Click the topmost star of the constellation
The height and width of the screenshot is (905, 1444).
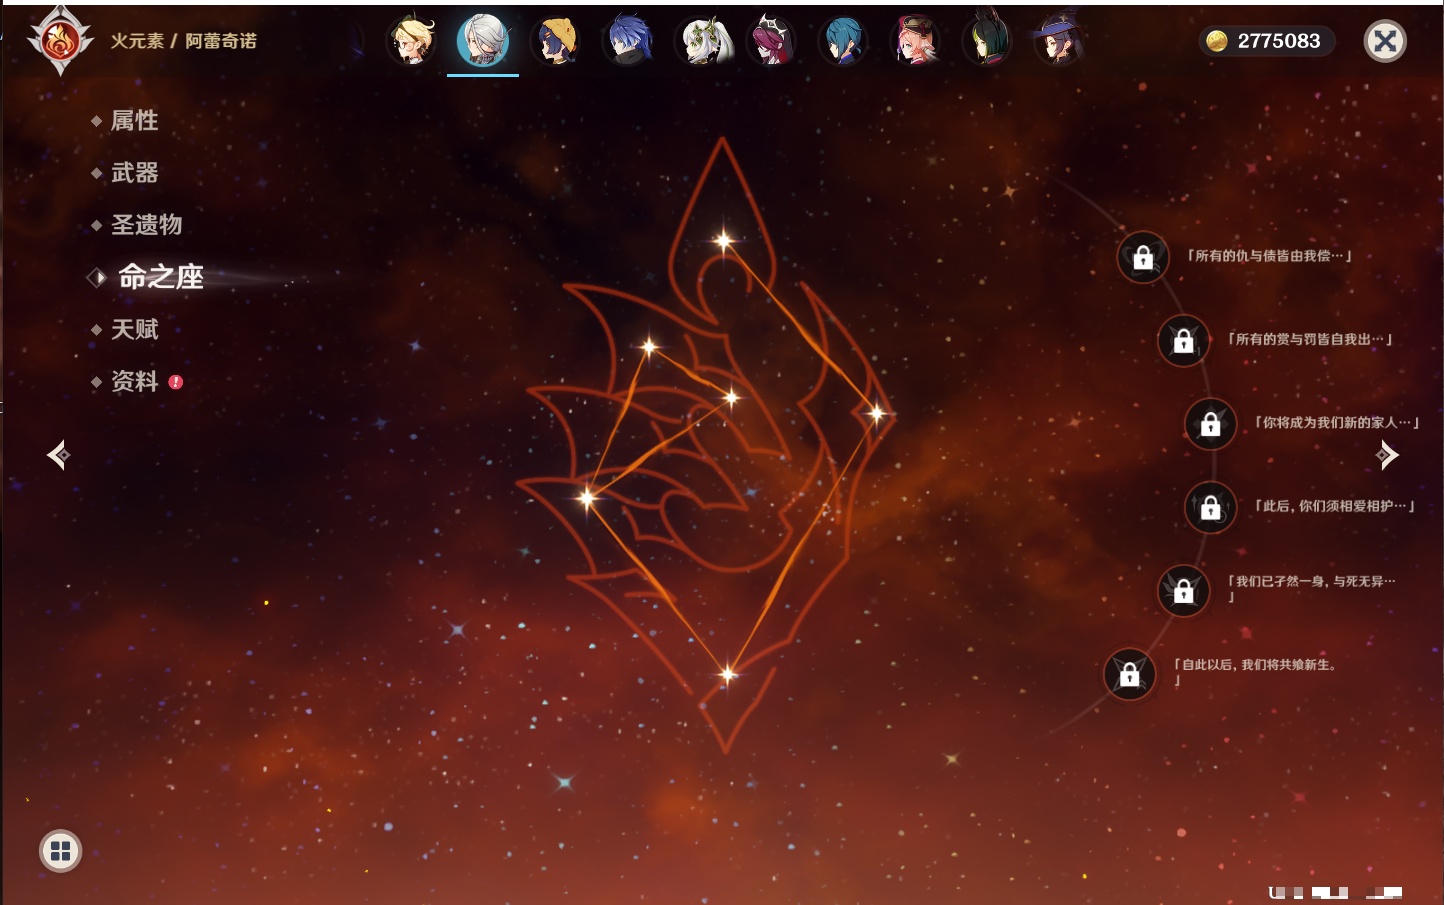pyautogui.click(x=723, y=240)
